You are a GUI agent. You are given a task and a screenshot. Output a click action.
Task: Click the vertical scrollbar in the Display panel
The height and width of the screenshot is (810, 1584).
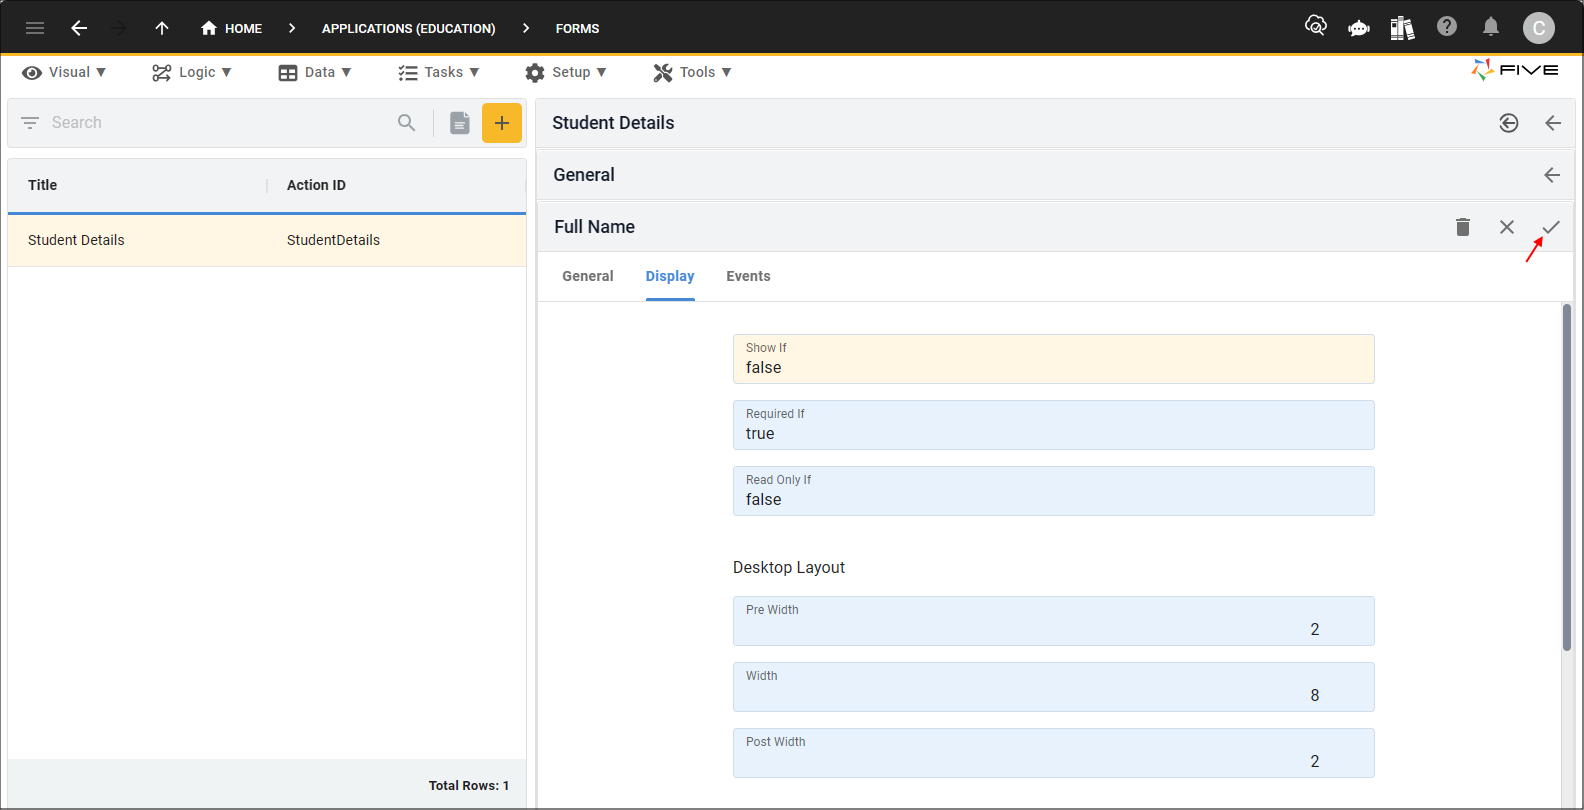click(1567, 477)
